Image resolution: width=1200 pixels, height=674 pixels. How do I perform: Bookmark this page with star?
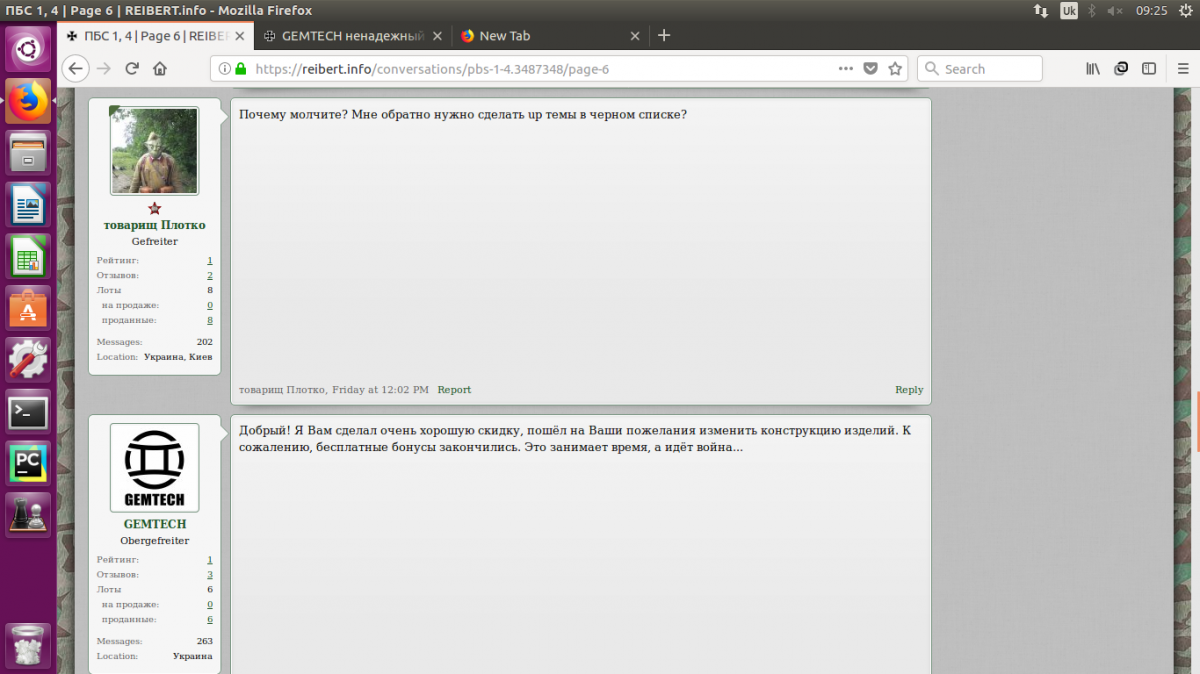tap(896, 69)
